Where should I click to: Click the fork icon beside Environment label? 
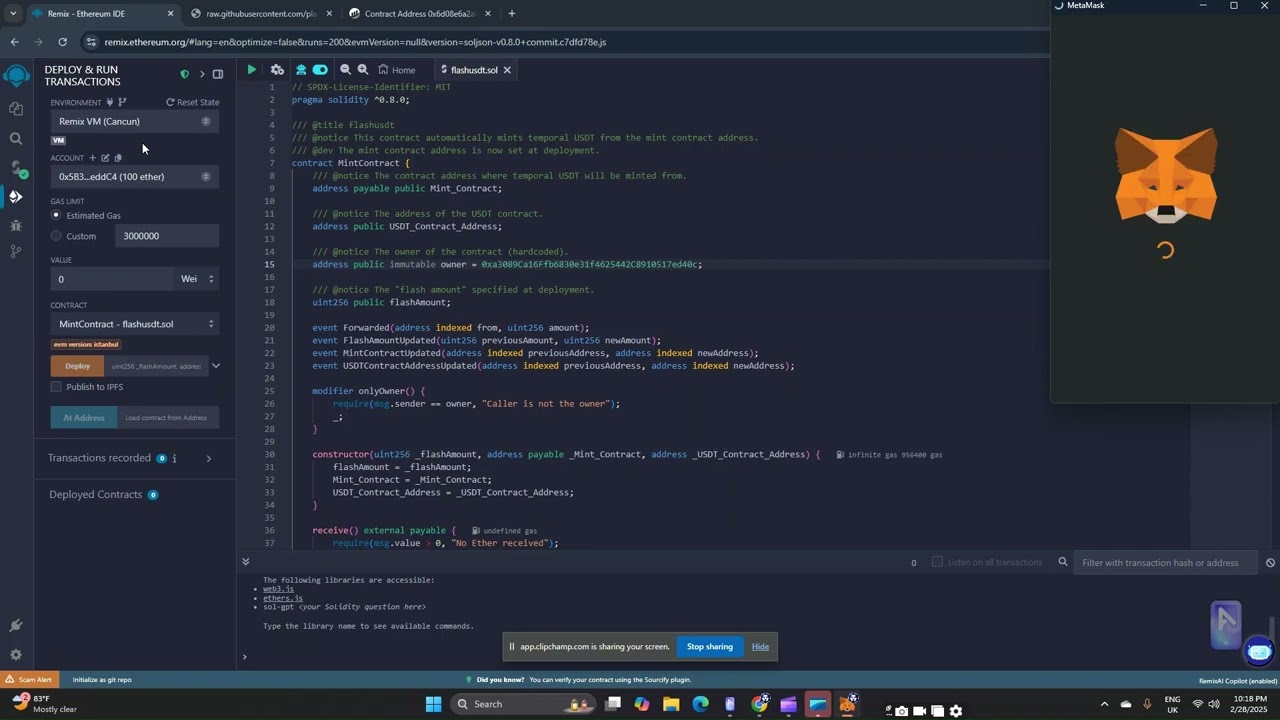pyautogui.click(x=122, y=102)
